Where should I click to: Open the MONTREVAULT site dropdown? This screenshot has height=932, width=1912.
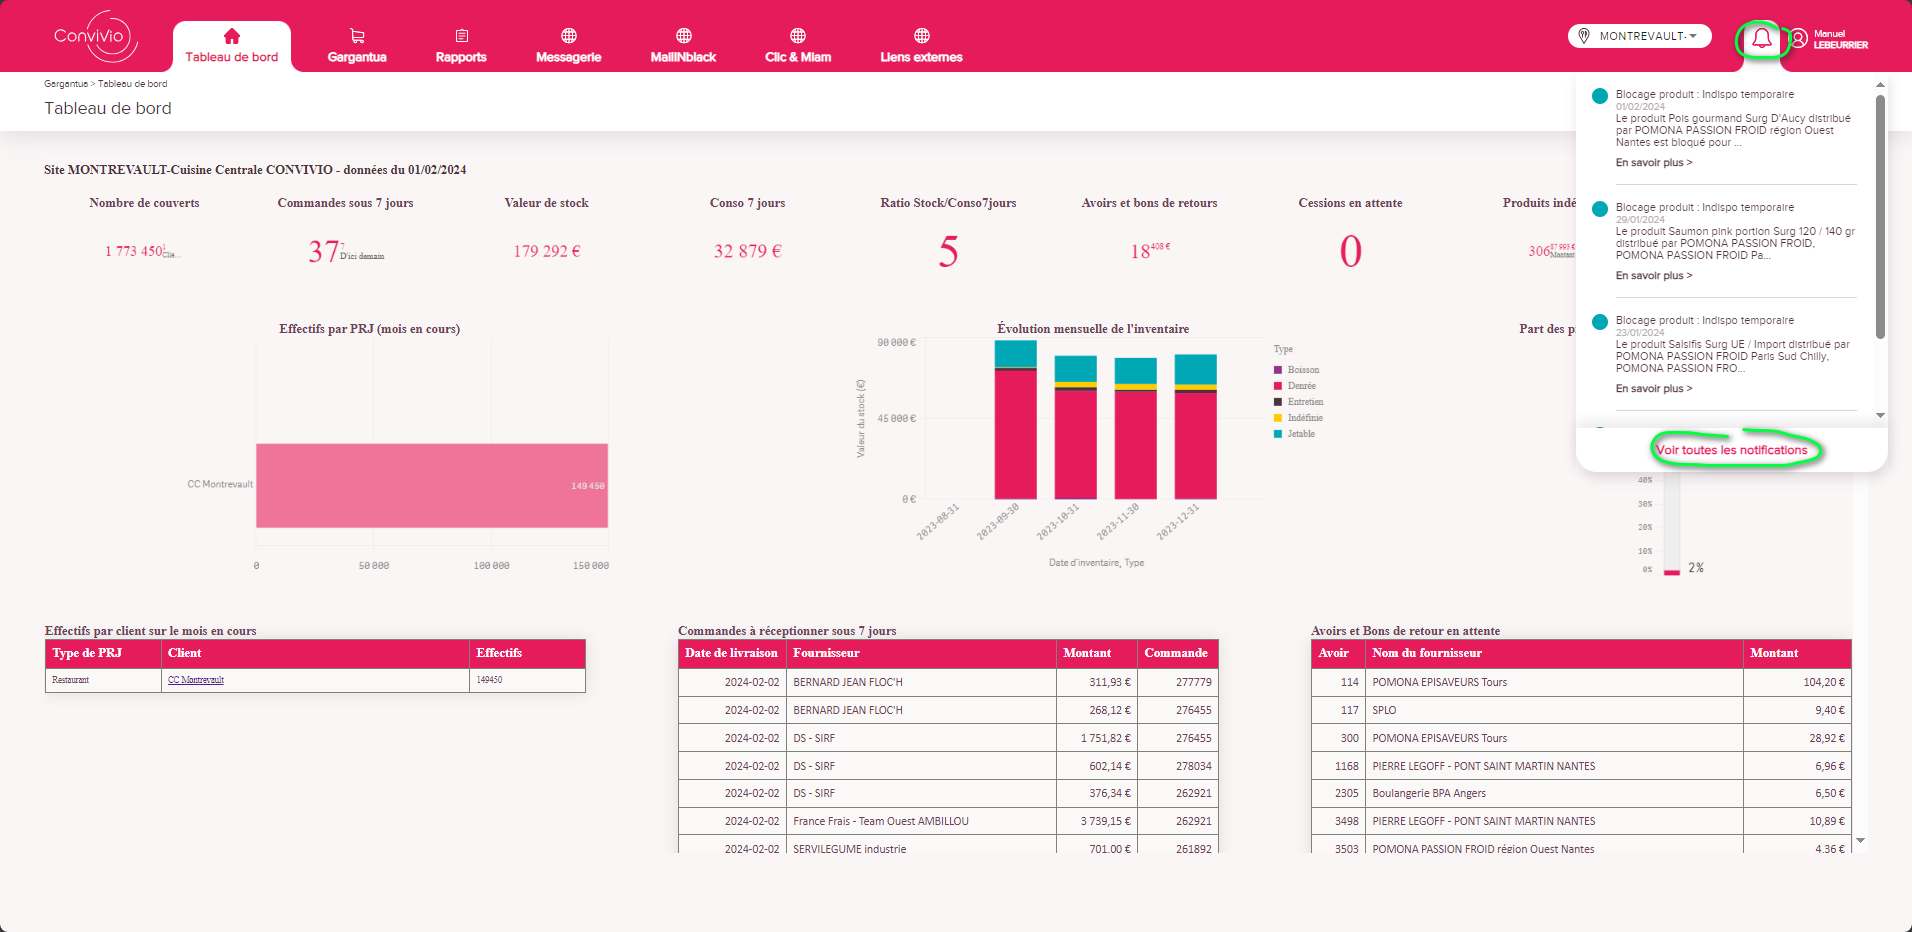pos(1640,36)
